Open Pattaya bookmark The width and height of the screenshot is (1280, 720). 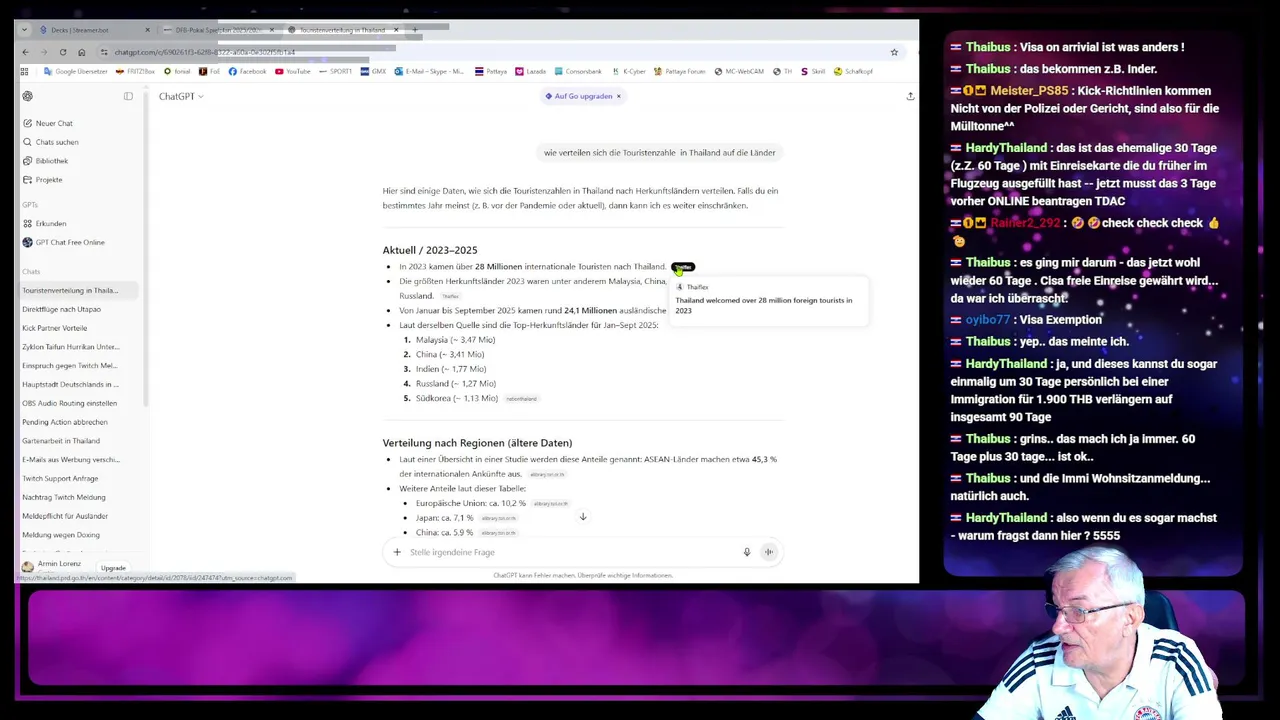[491, 71]
